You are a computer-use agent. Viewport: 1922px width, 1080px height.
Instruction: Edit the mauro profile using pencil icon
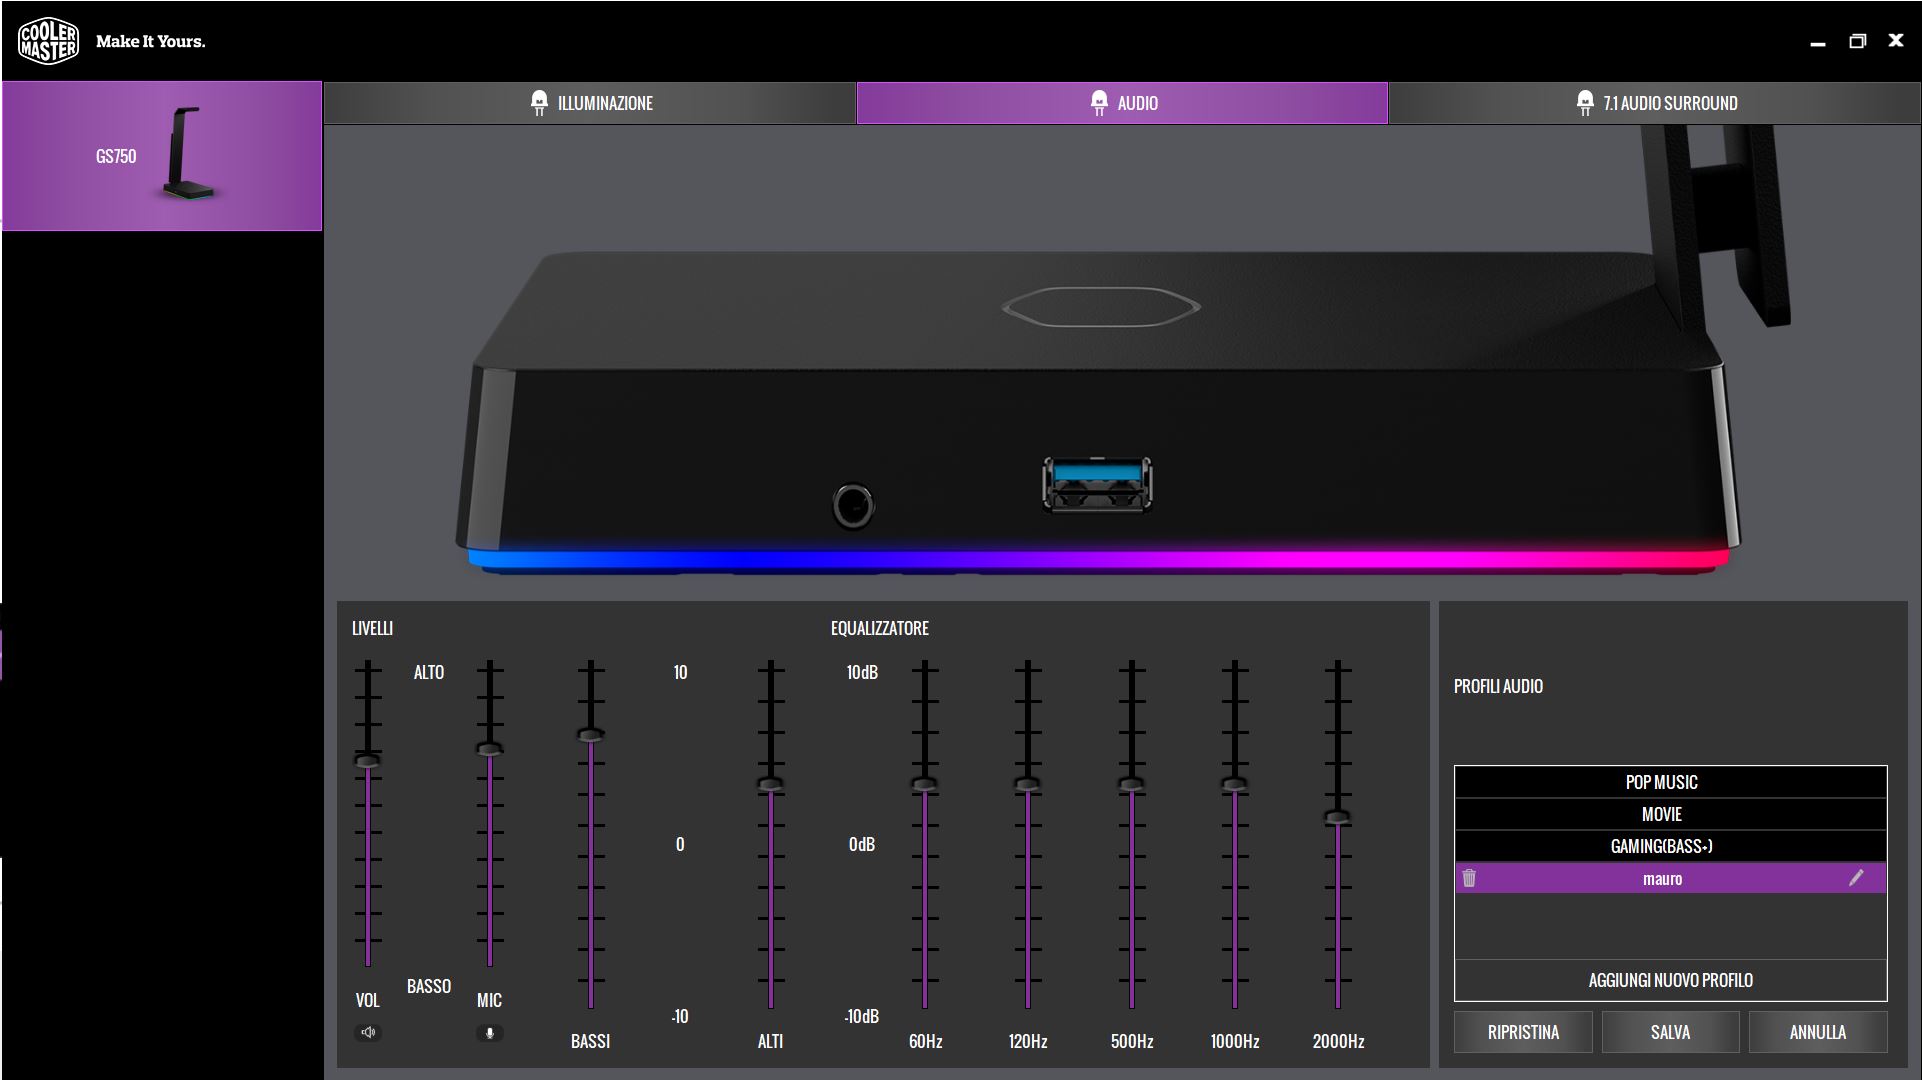[x=1858, y=879]
